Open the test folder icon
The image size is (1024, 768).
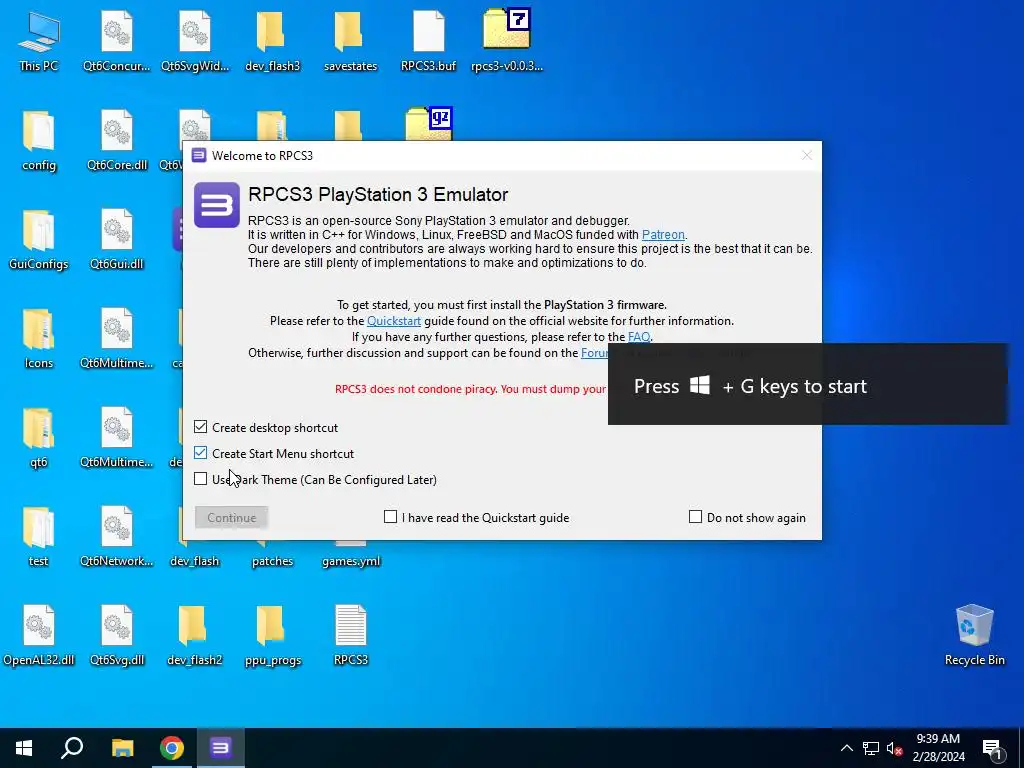tap(39, 537)
